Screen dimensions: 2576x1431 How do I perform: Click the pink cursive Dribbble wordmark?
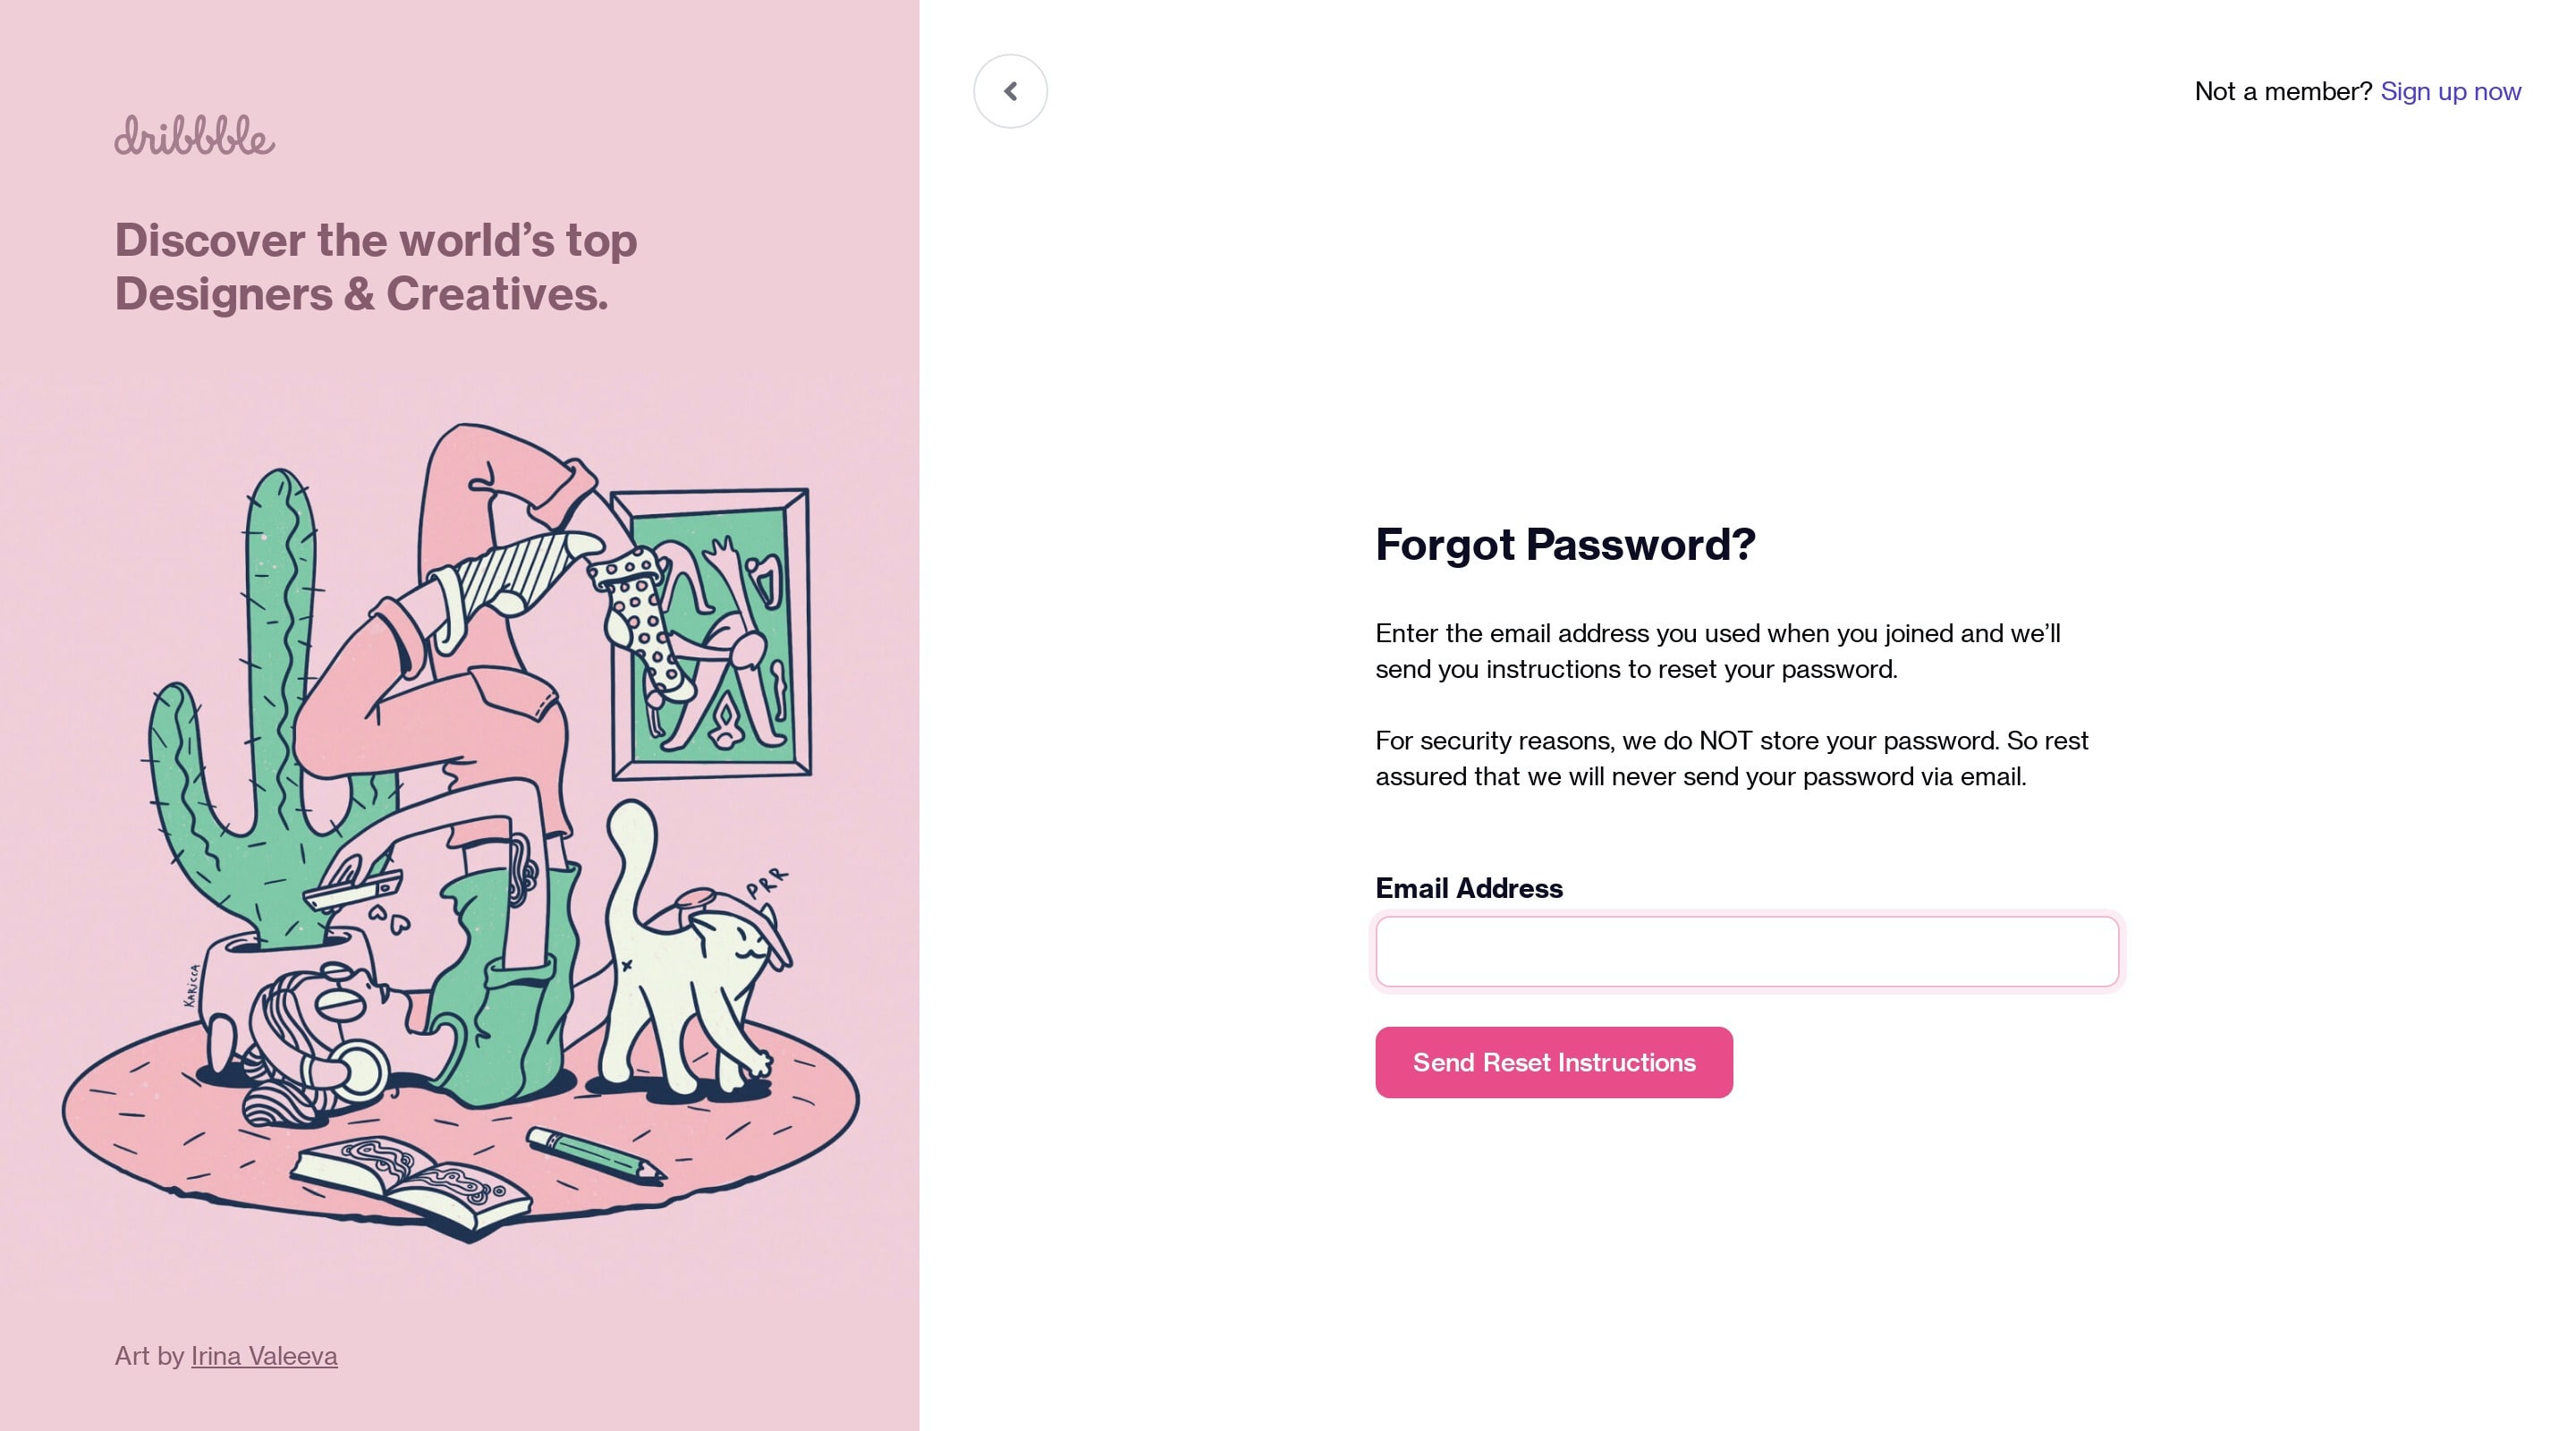(x=195, y=137)
